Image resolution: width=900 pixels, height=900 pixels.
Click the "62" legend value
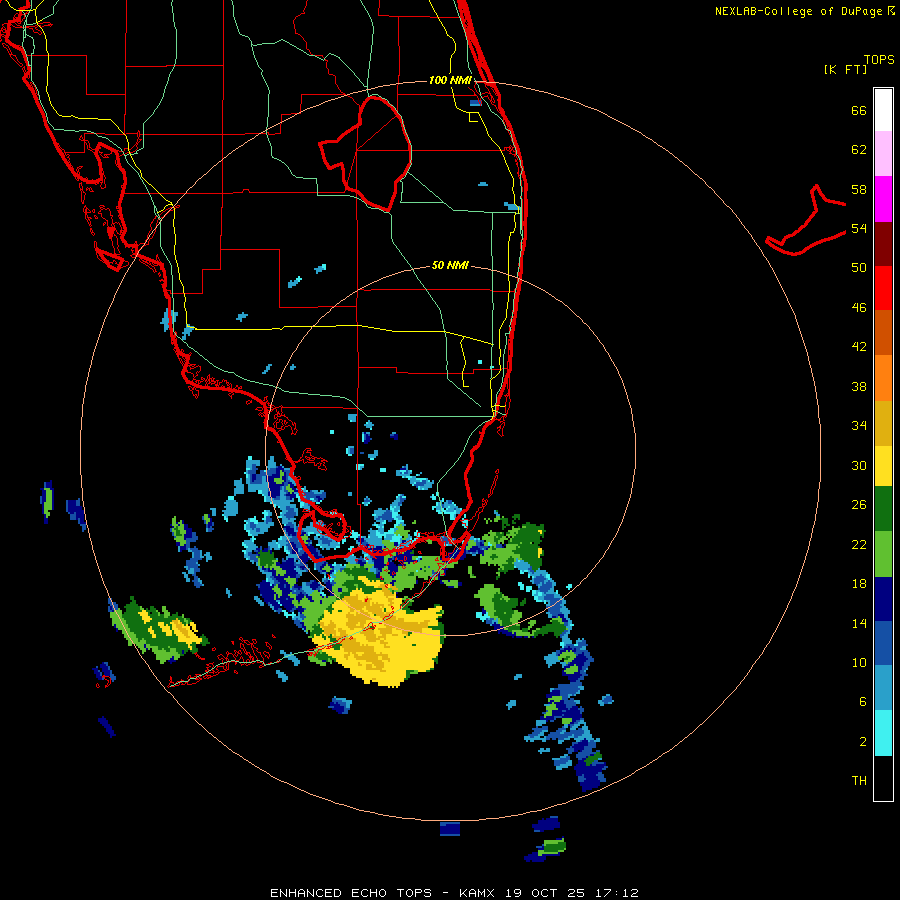pos(859,150)
